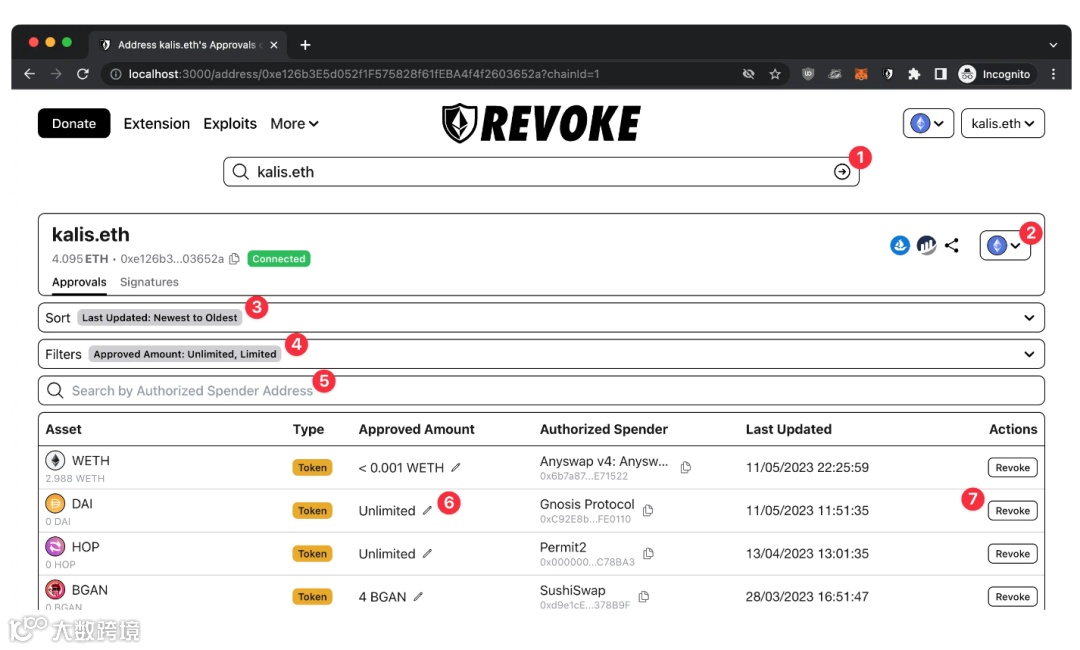Open the Incognito profile button
The width and height of the screenshot is (1080, 650).
click(995, 74)
